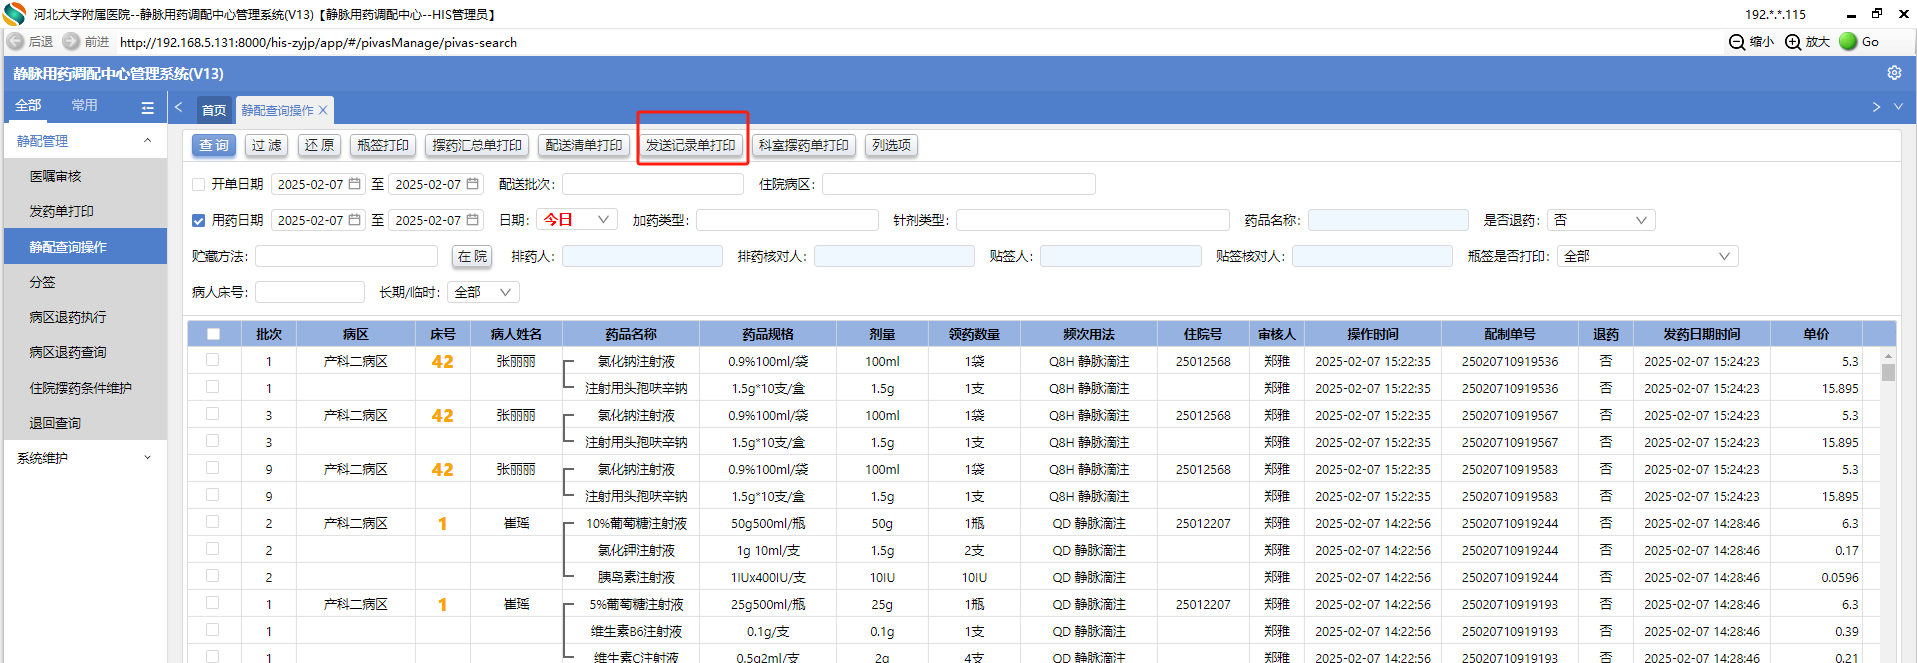Open 医嘱审核 in the sidebar
The height and width of the screenshot is (663, 1917).
click(x=85, y=176)
